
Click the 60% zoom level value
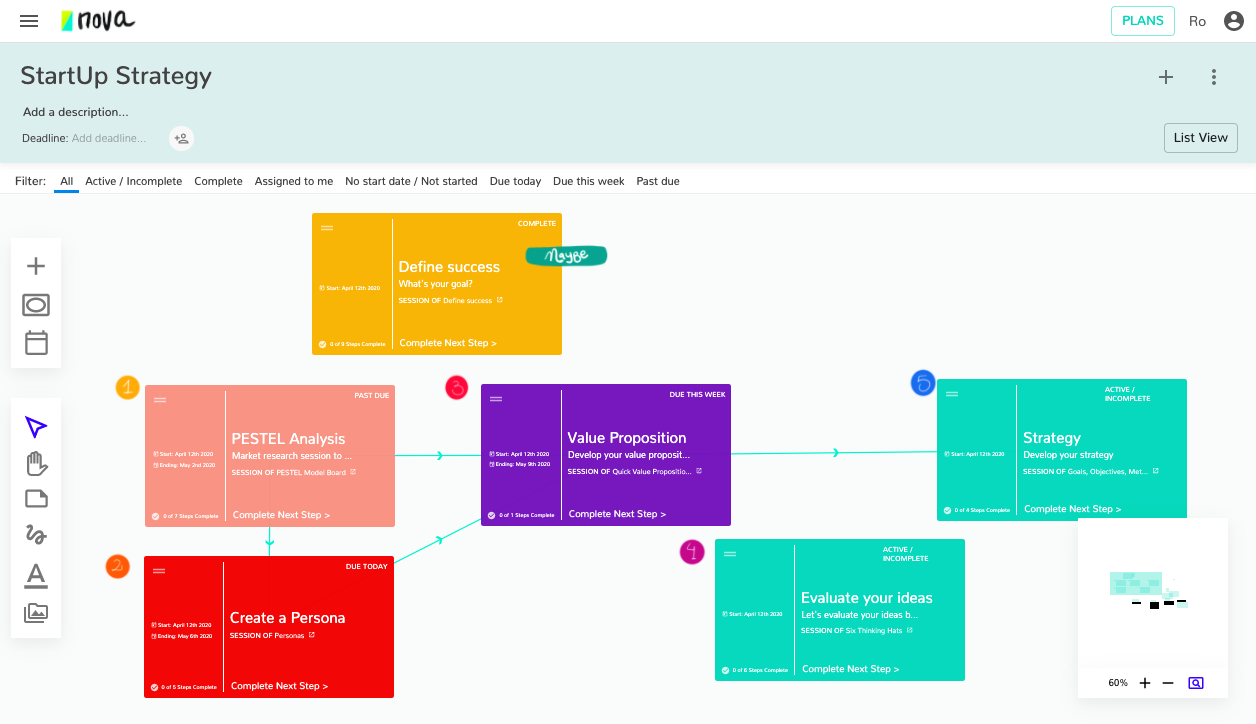point(1118,683)
